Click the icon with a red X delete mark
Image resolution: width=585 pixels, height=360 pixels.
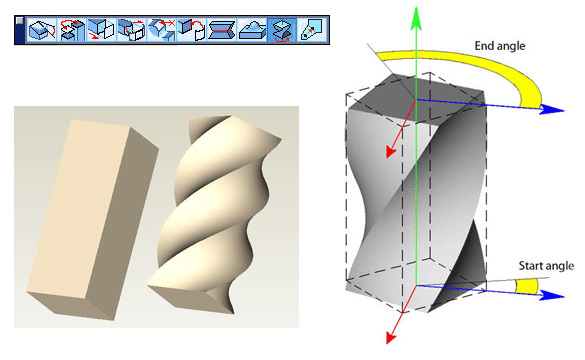162,30
